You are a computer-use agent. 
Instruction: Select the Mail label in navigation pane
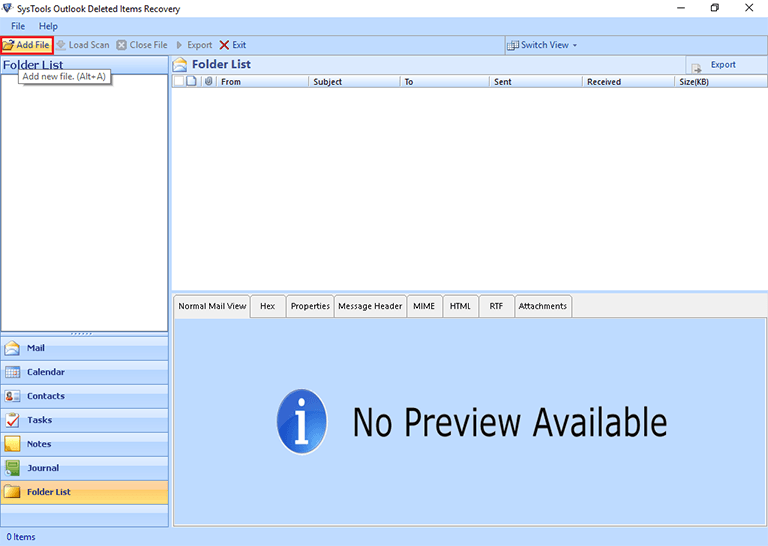[x=36, y=348]
